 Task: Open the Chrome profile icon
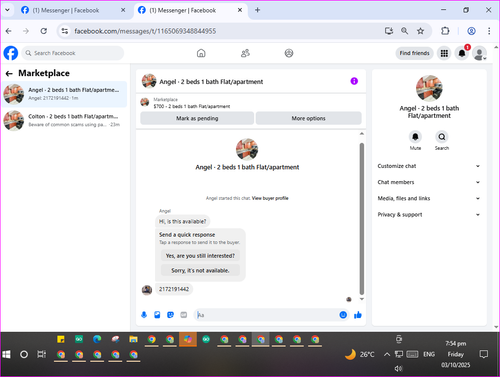click(x=471, y=31)
